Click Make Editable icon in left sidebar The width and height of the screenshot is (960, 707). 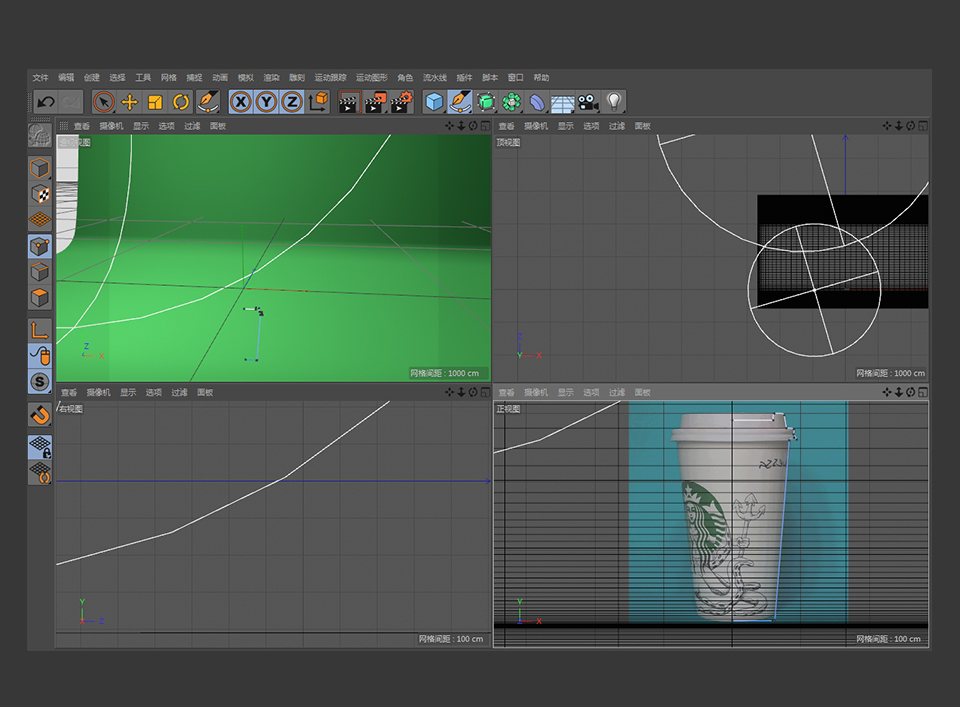[40, 135]
